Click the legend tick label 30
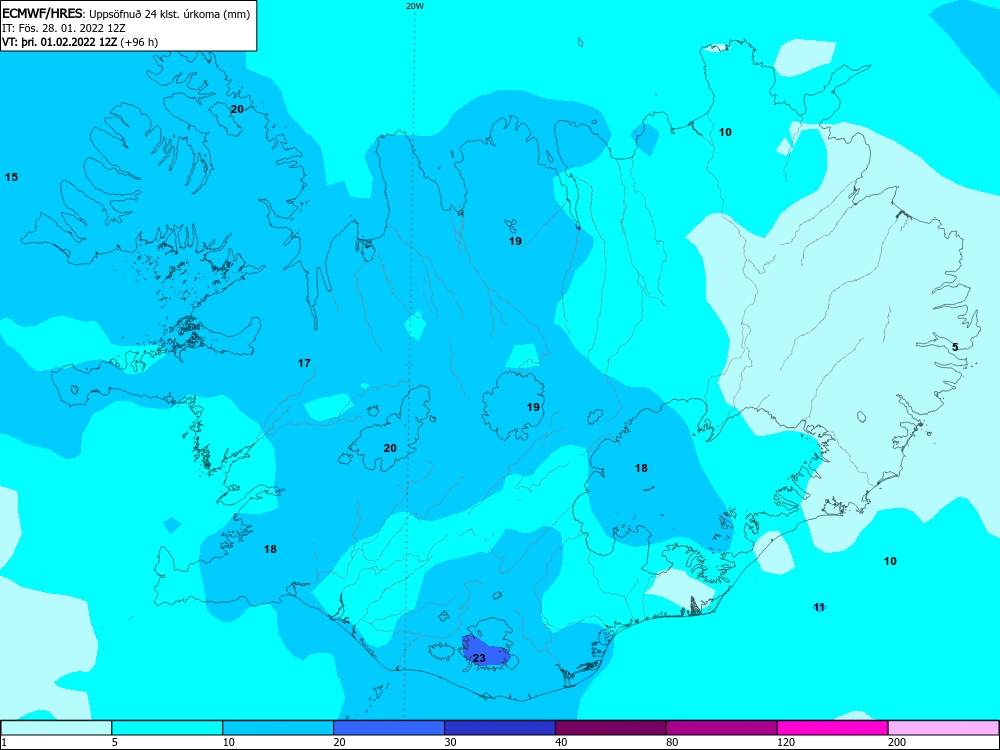 [450, 742]
